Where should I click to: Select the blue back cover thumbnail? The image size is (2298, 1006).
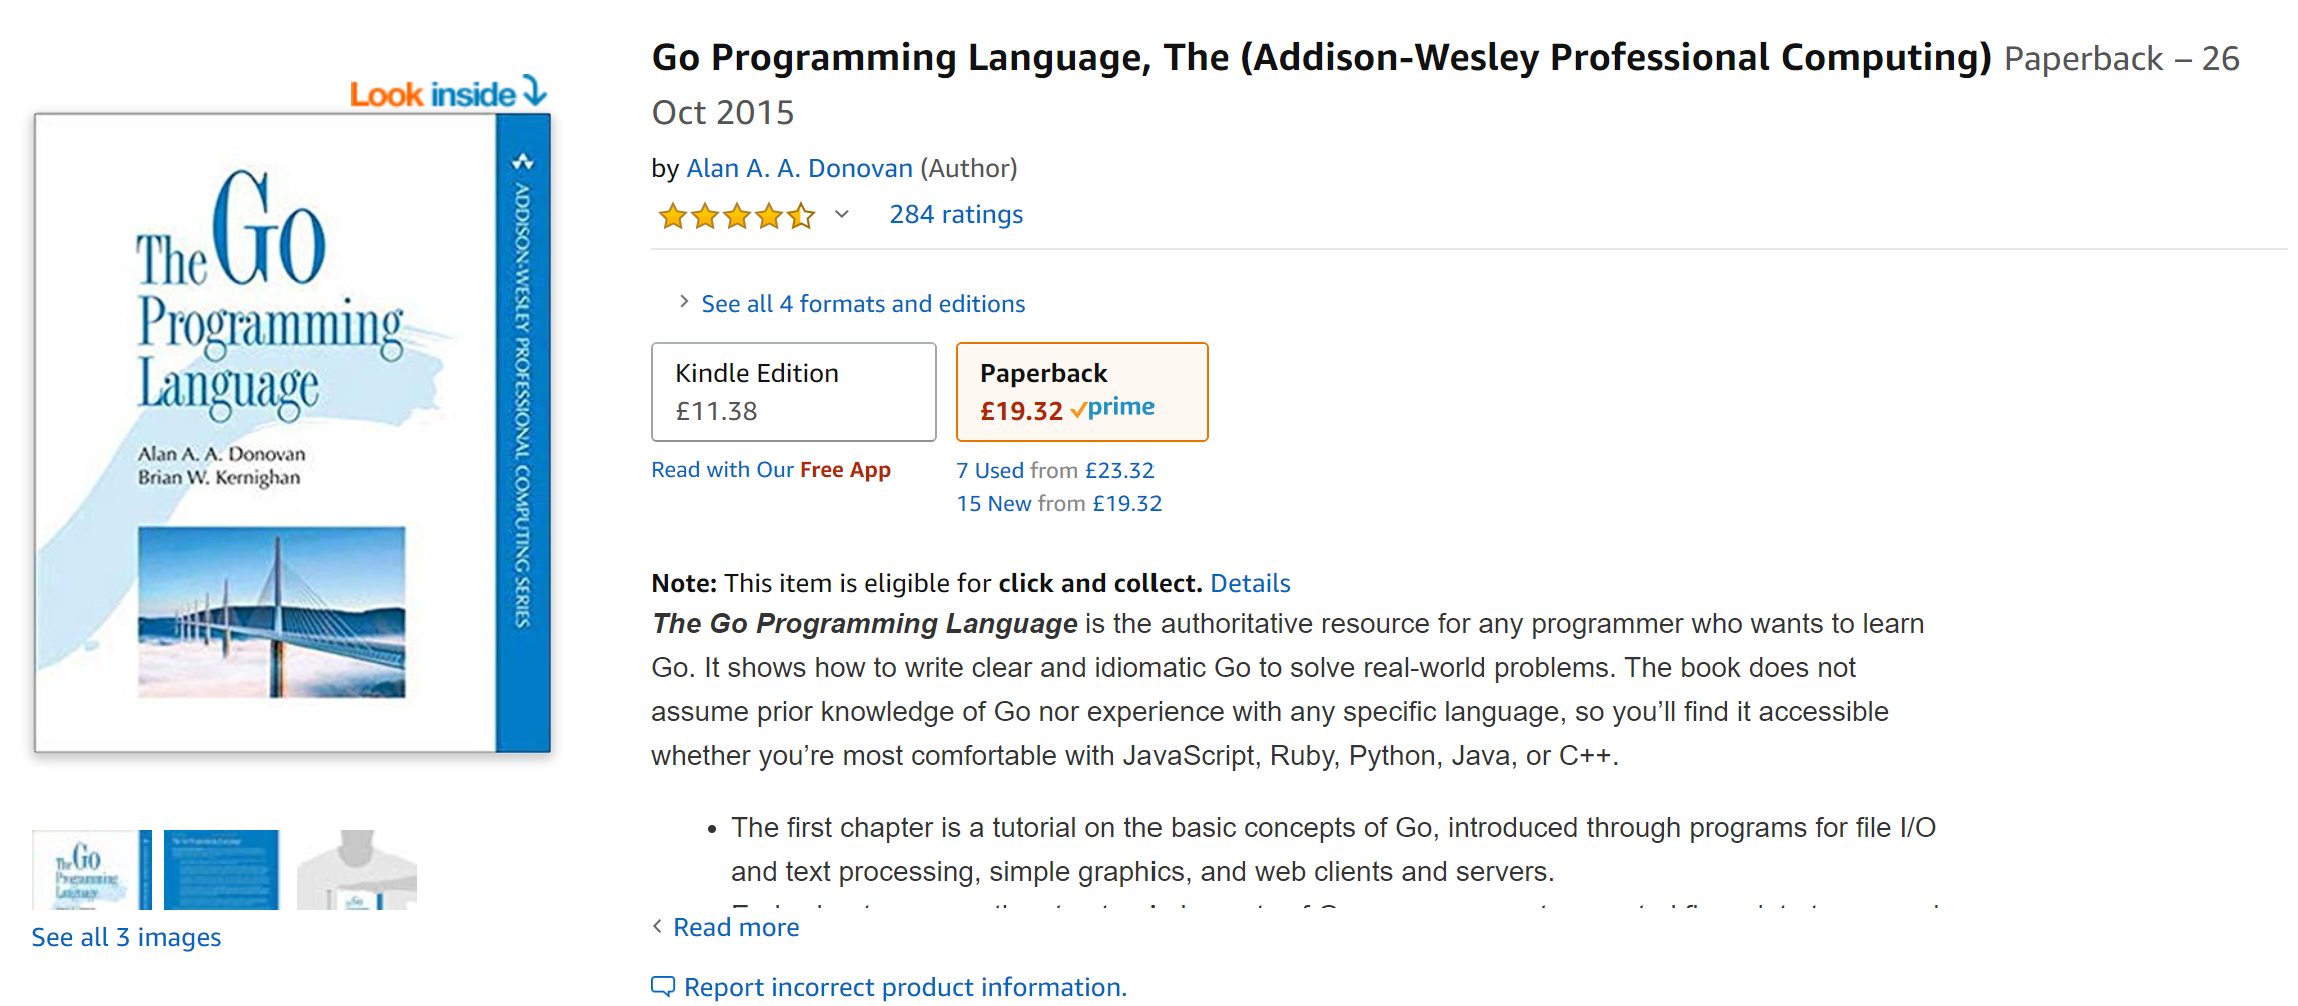pos(221,869)
